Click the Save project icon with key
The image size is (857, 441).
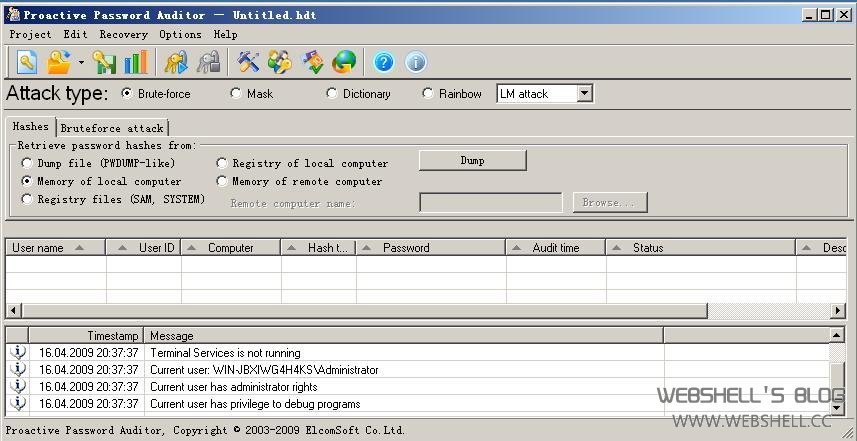tap(104, 62)
